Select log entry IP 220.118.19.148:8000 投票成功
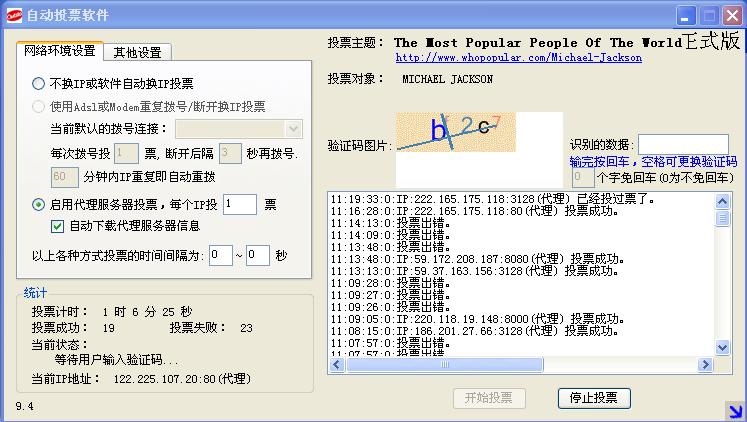 coord(478,319)
